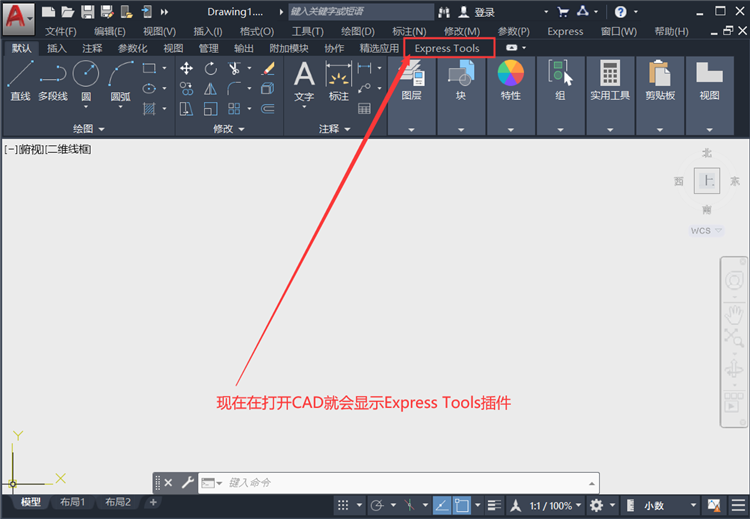Click the Sign in (登录) button
This screenshot has height=519, width=750.
coord(476,12)
